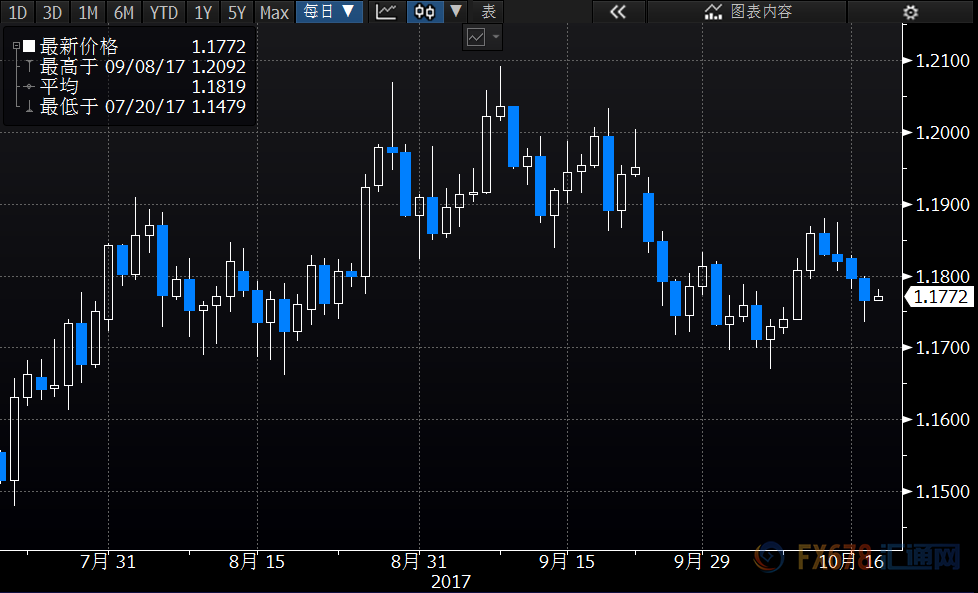This screenshot has height=593, width=978.
Task: Click the 1.1600 axis label
Action: pos(942,420)
